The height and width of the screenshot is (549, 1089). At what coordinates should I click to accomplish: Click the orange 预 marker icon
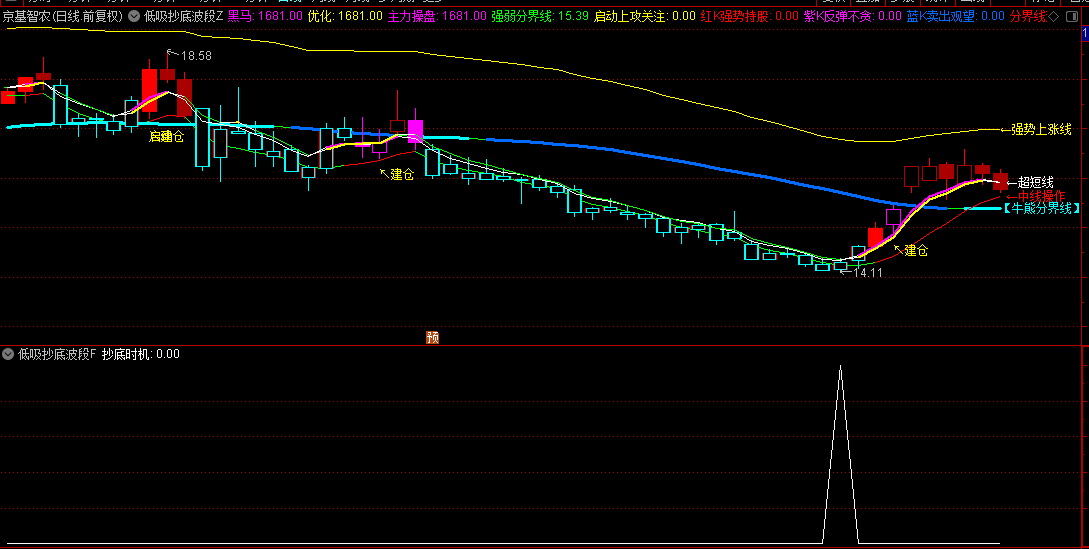(x=432, y=338)
